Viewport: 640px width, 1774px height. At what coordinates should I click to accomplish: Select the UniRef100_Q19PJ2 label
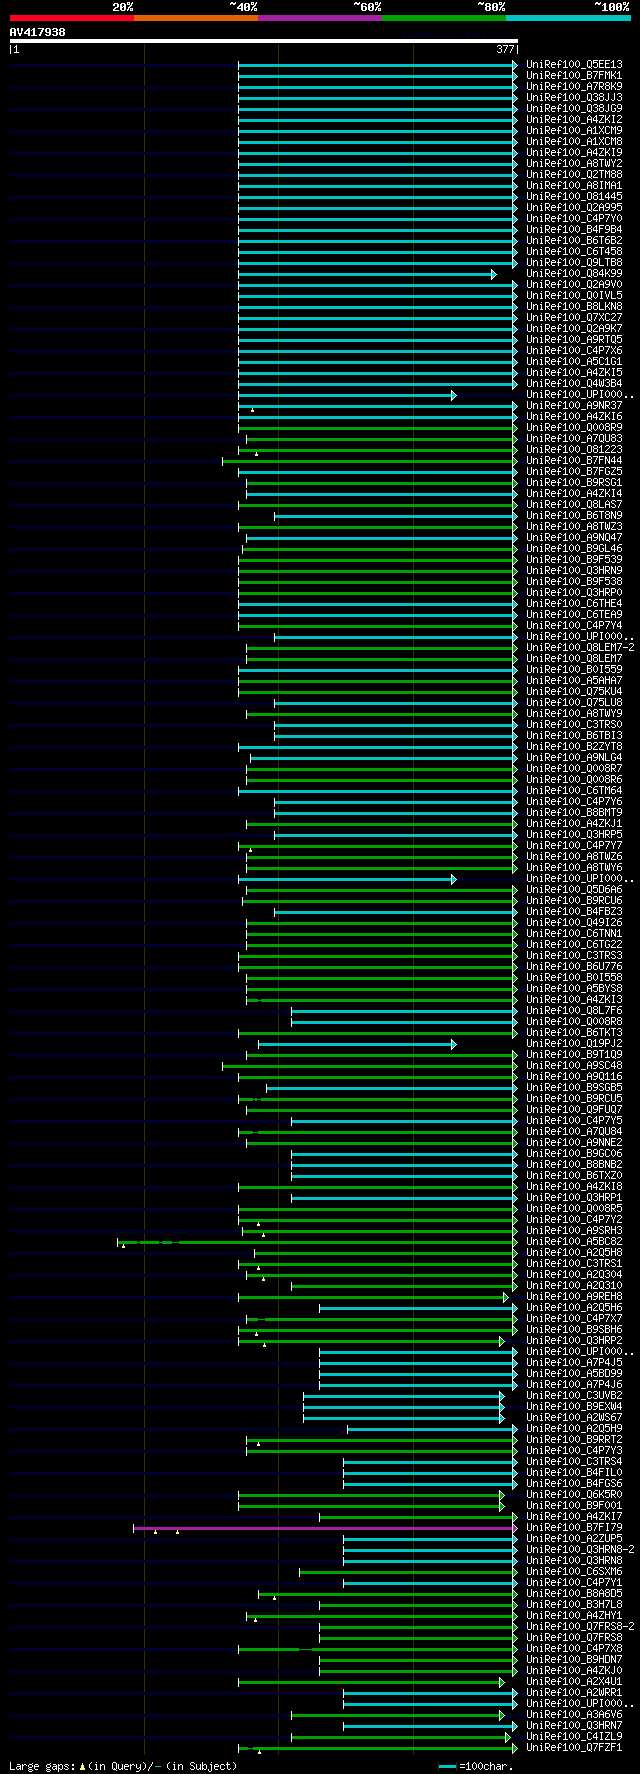pos(574,1043)
